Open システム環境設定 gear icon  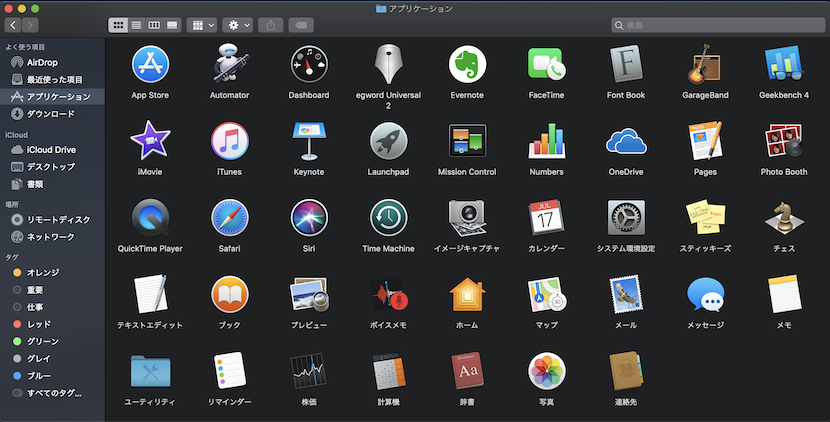626,218
